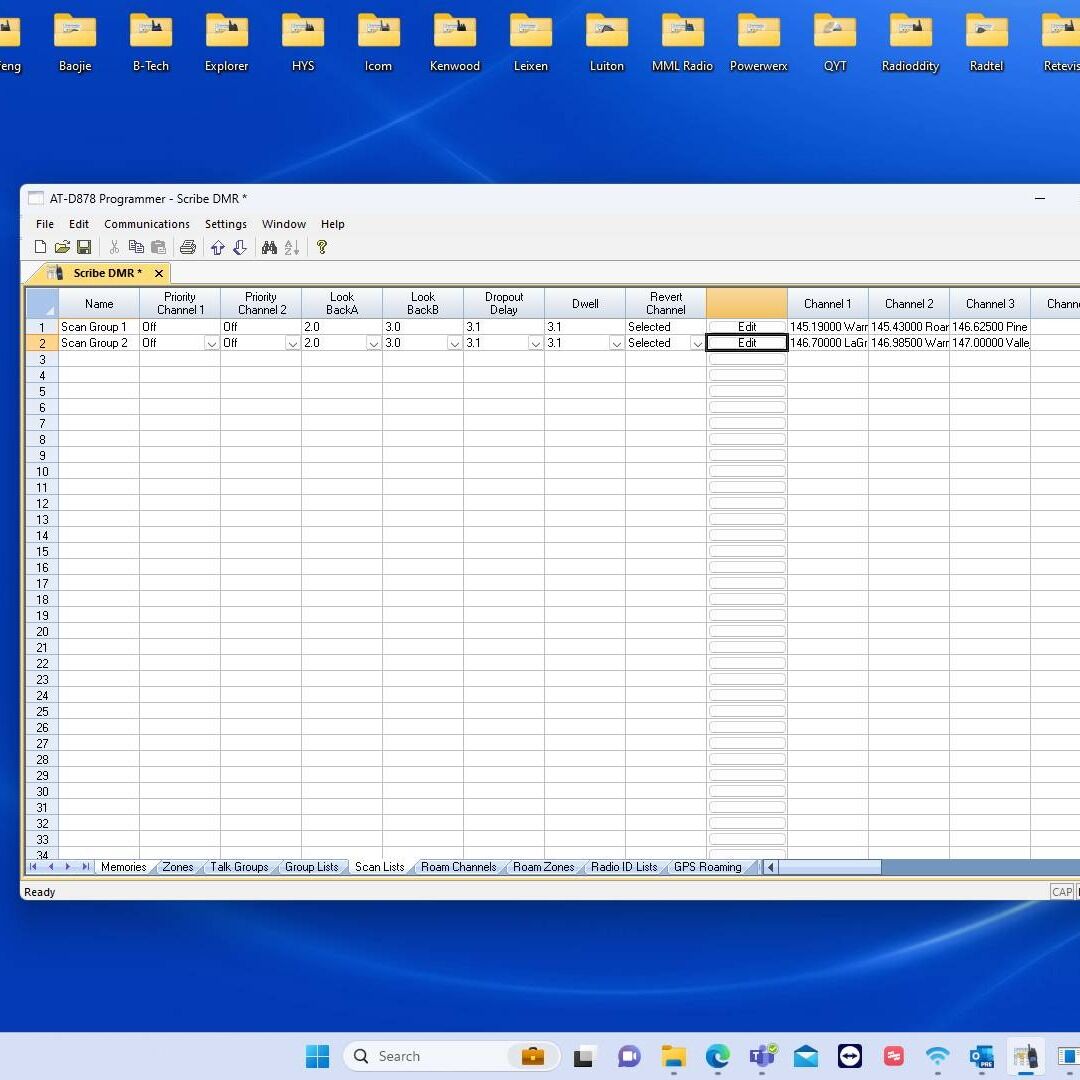The image size is (1080, 1080).
Task: Open the Powerwerx desktop folder
Action: pyautogui.click(x=758, y=43)
